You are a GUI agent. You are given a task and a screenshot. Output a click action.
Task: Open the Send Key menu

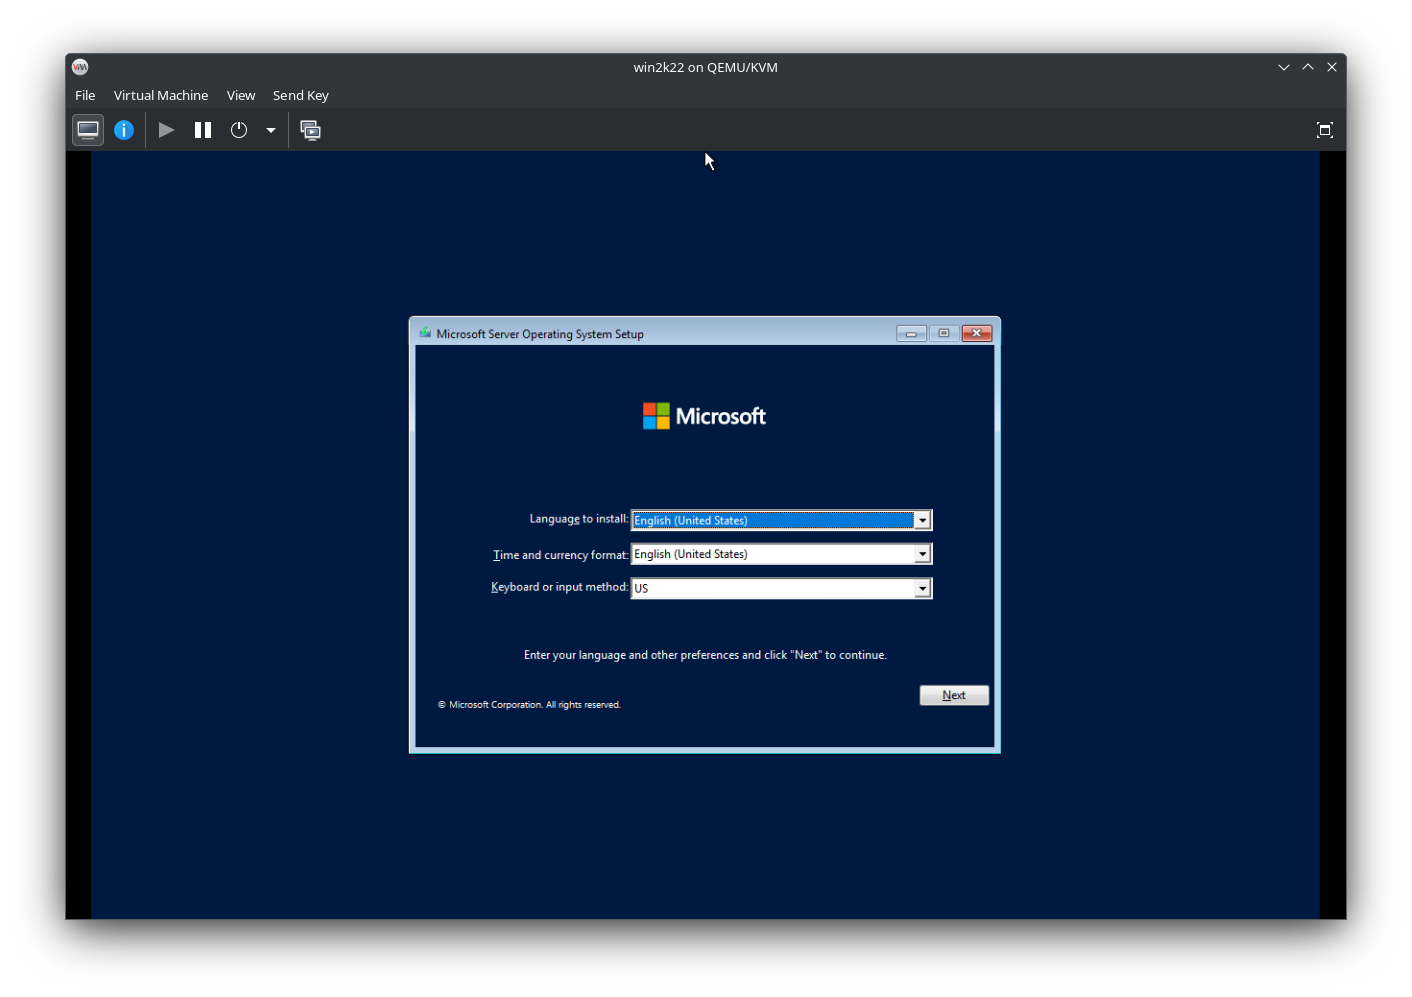coord(300,95)
